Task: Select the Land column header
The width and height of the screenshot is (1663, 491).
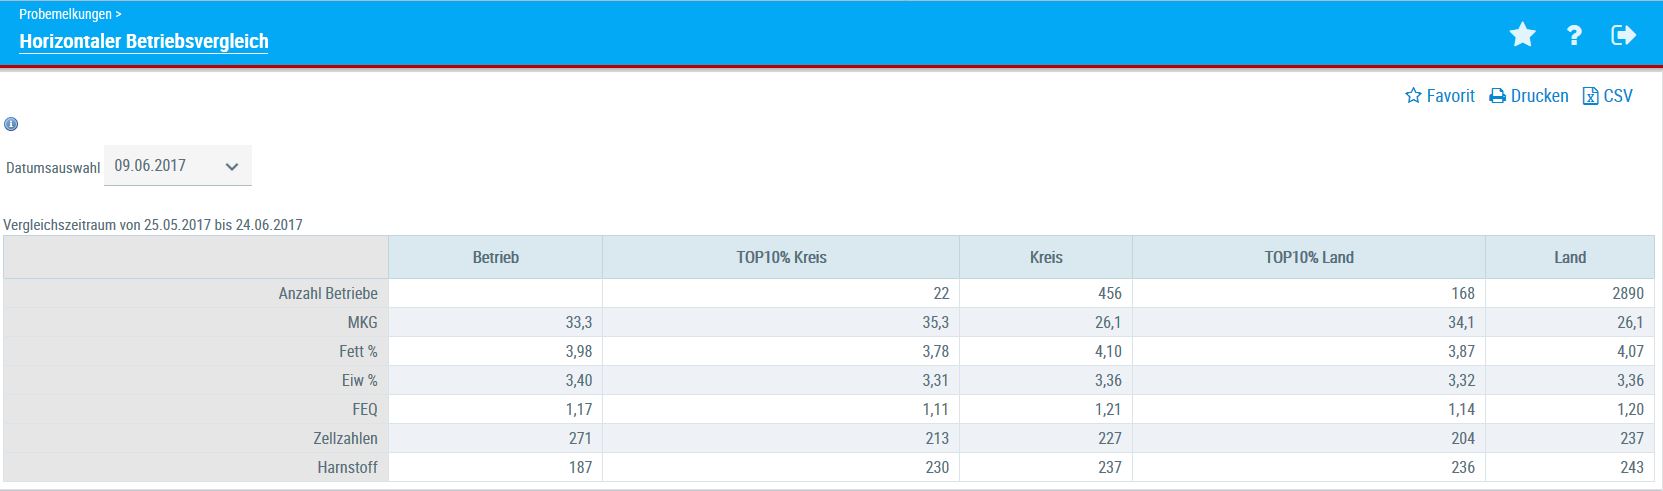Action: click(1569, 258)
